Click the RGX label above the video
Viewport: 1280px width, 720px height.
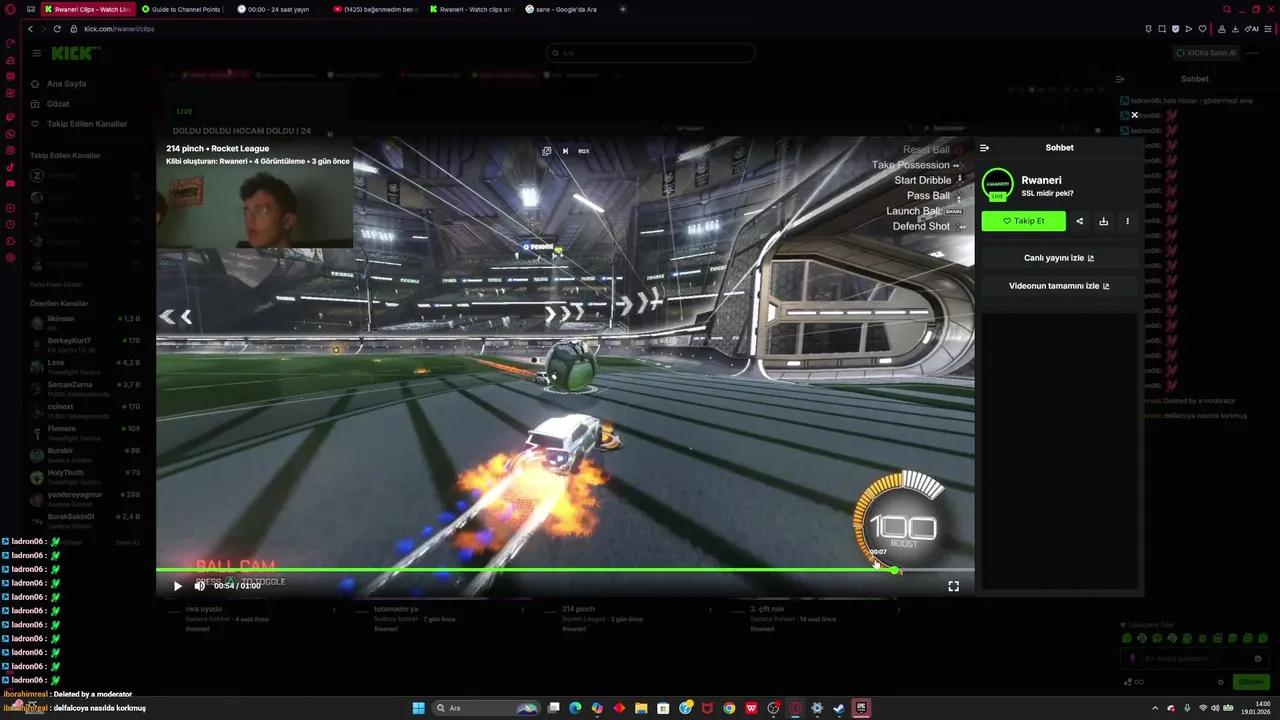point(584,151)
